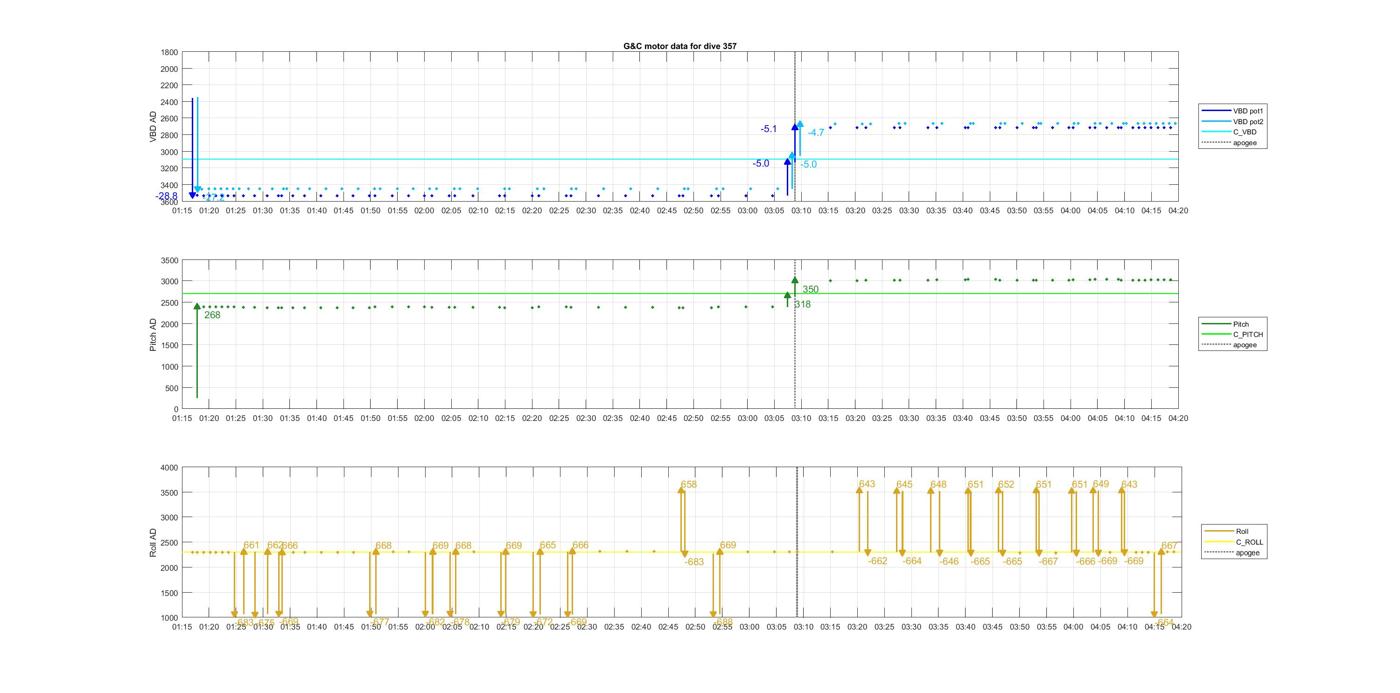The height and width of the screenshot is (693, 1400).
Task: Click the 'VBD AD' y-axis label
Action: (x=154, y=126)
